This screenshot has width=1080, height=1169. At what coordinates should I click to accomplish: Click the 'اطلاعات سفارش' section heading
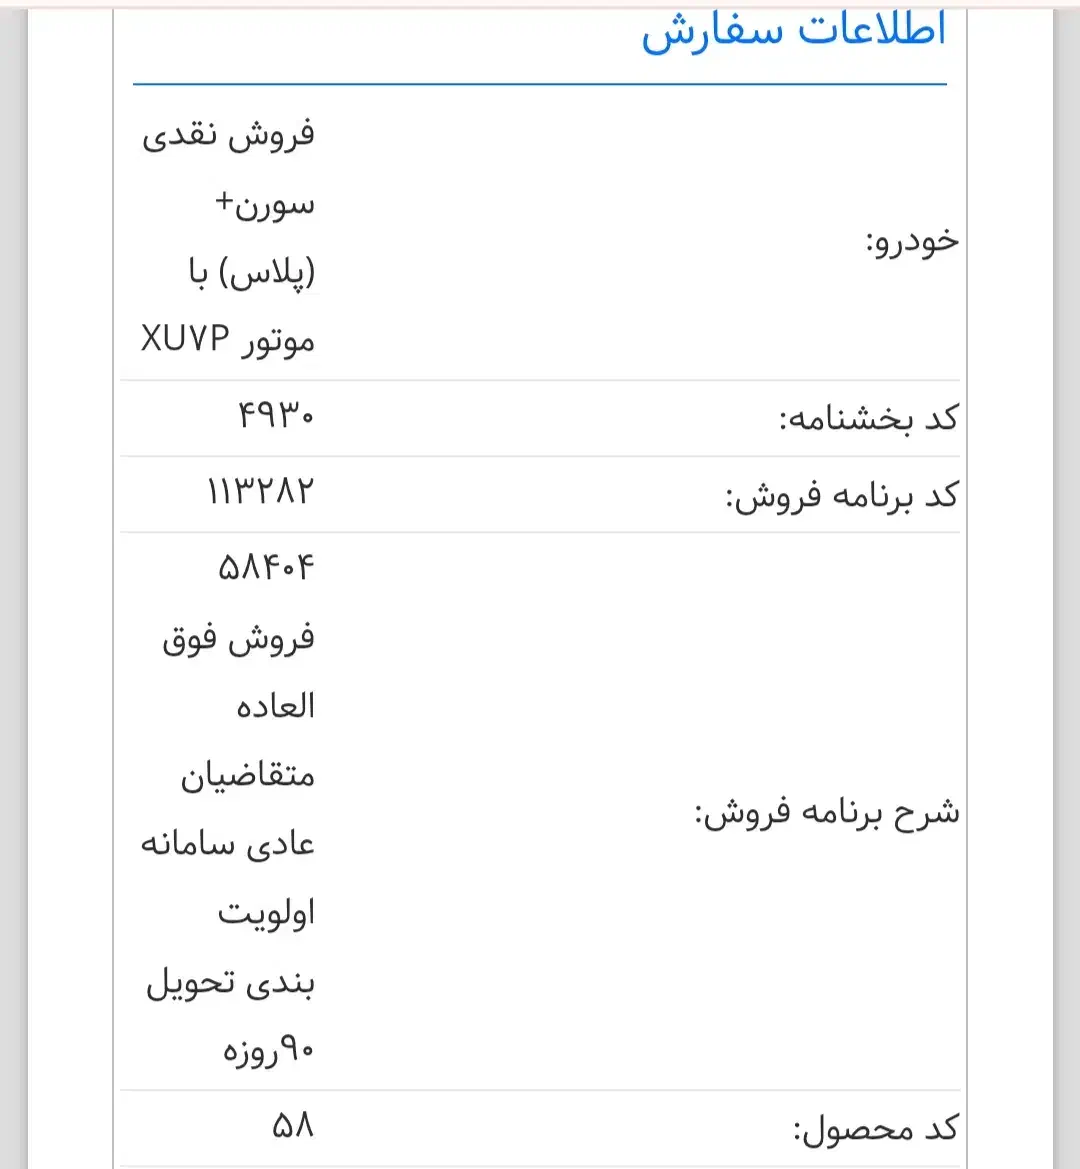click(x=793, y=31)
